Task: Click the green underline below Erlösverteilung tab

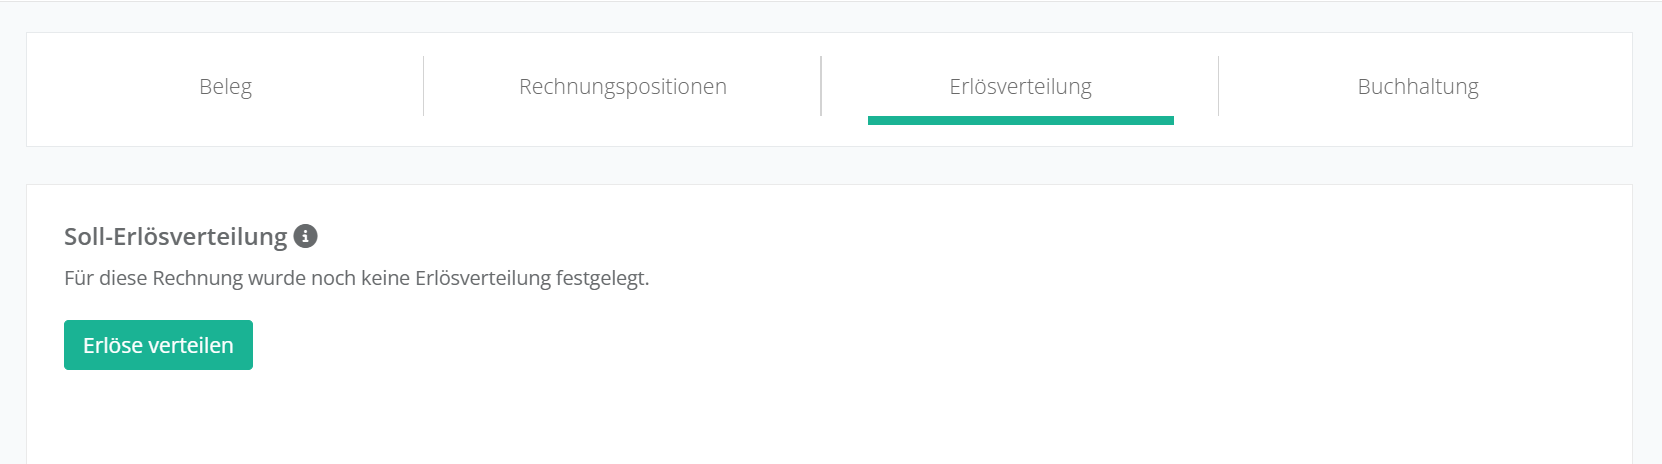Action: tap(1020, 121)
